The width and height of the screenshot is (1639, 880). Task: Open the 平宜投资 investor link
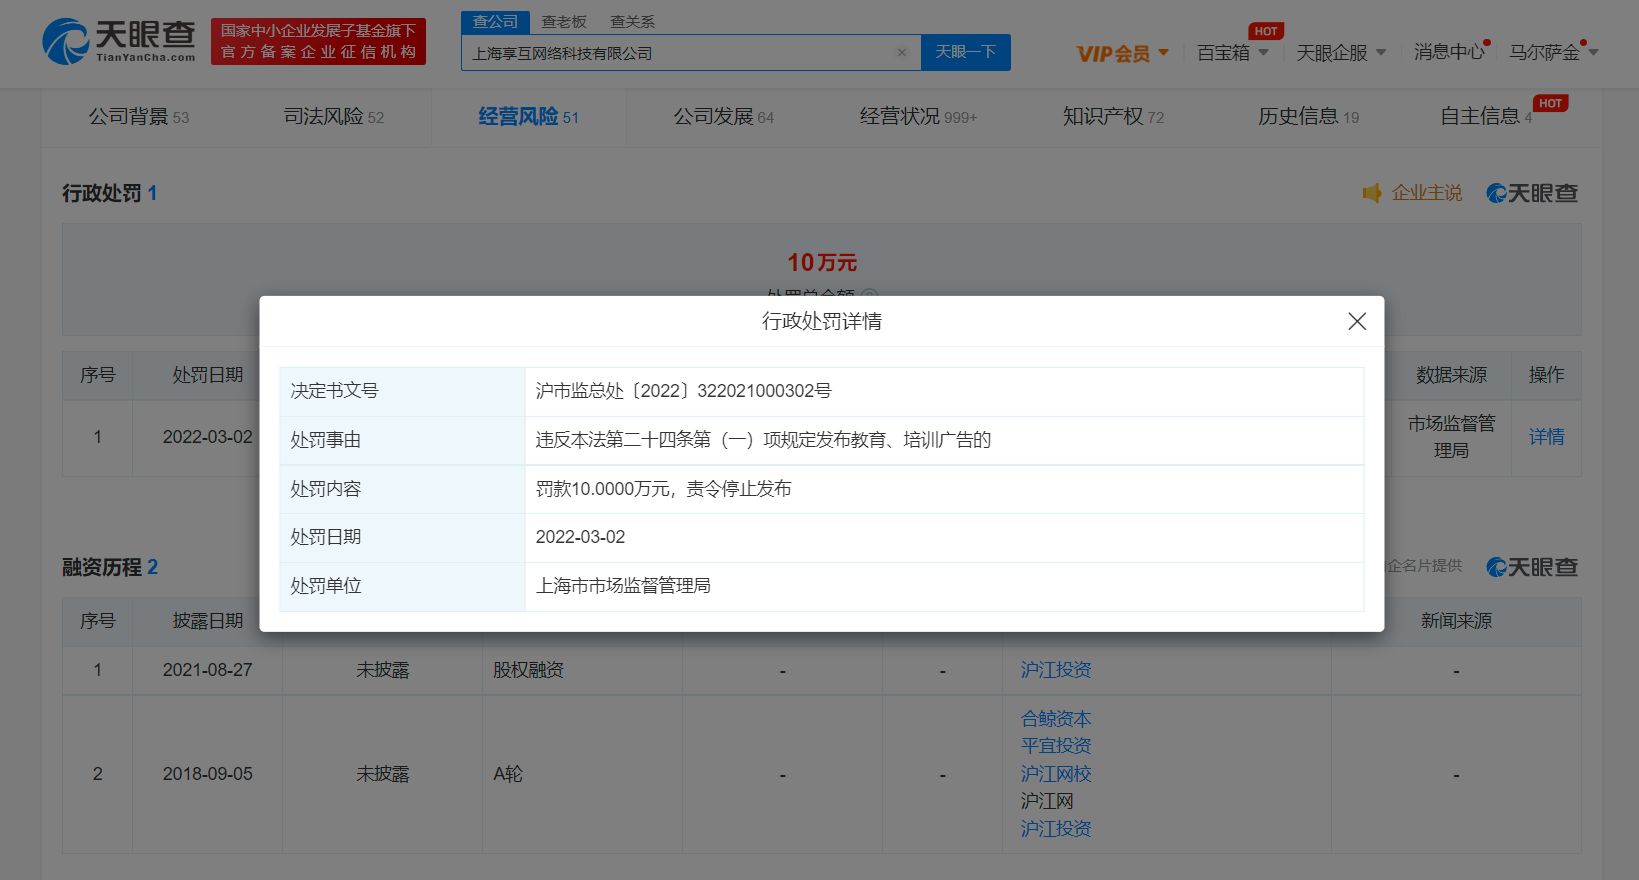coord(1056,746)
